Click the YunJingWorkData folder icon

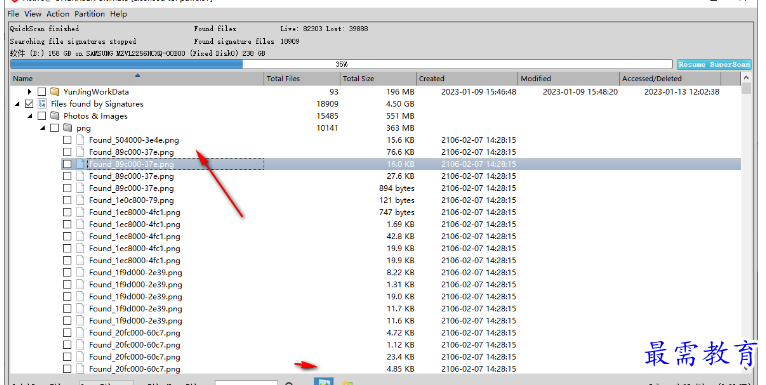(x=55, y=92)
